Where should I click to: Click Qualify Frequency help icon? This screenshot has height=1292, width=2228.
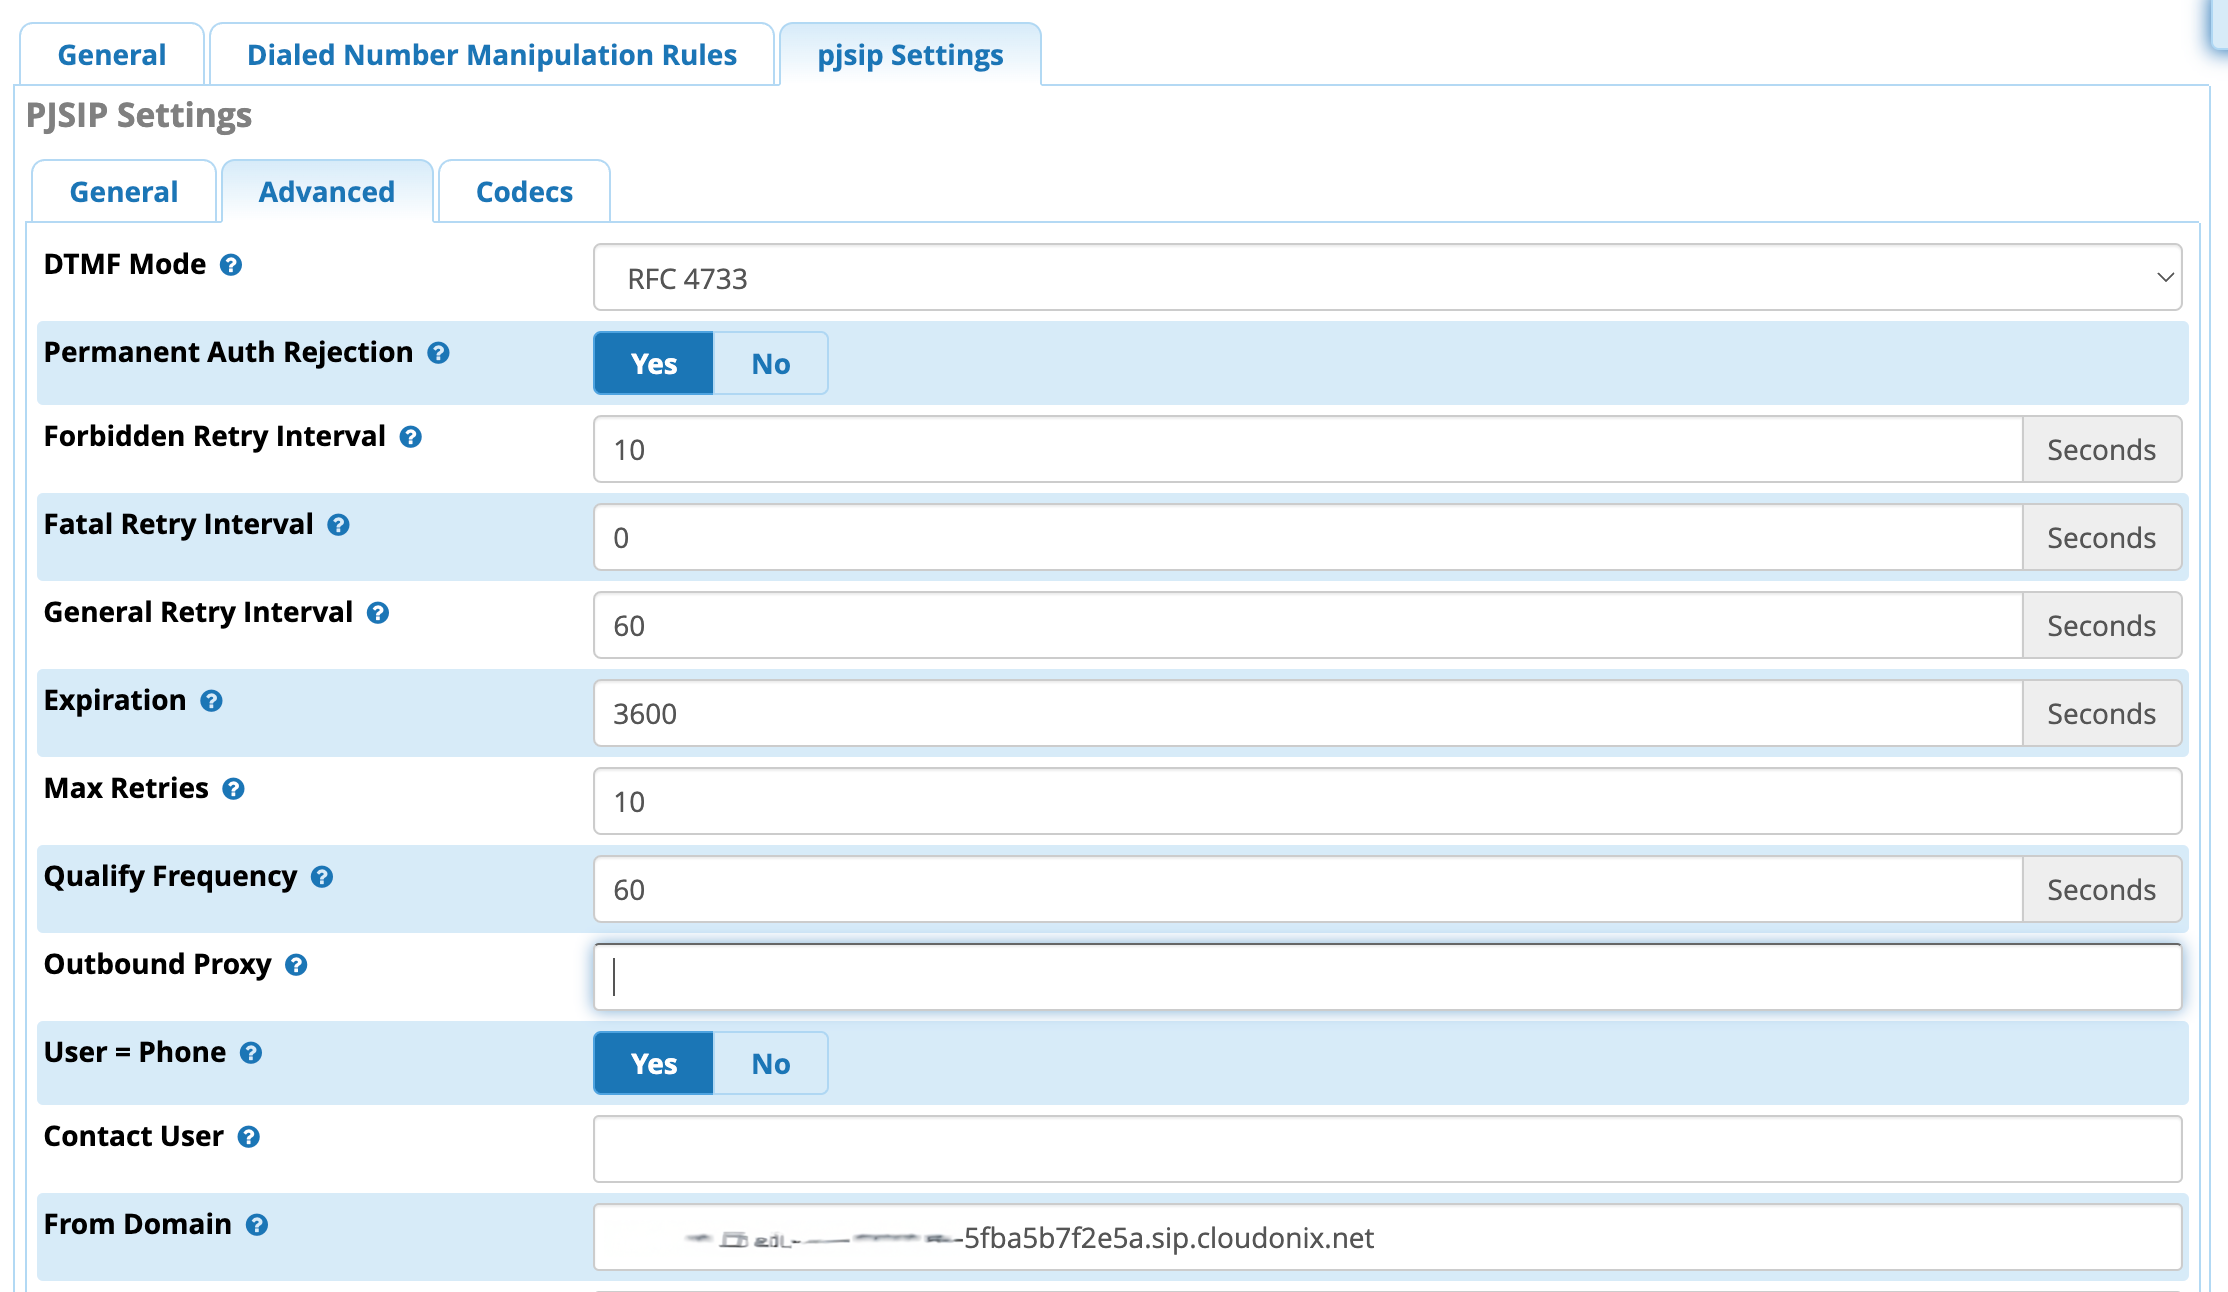click(x=321, y=877)
